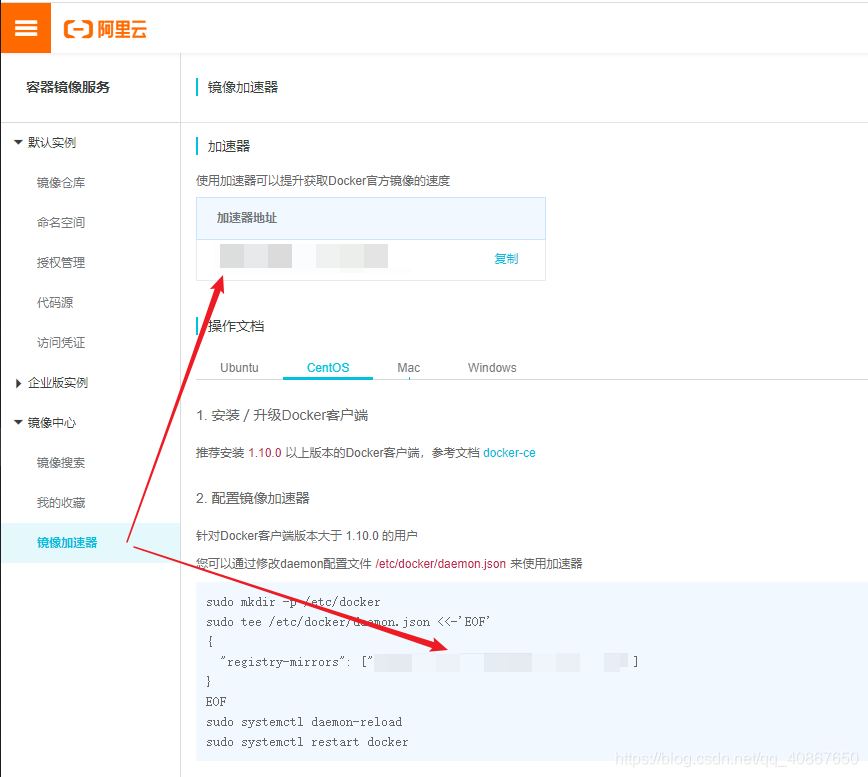Click the /etc/docker/daemon.json path text
The width and height of the screenshot is (868, 777).
click(x=441, y=563)
